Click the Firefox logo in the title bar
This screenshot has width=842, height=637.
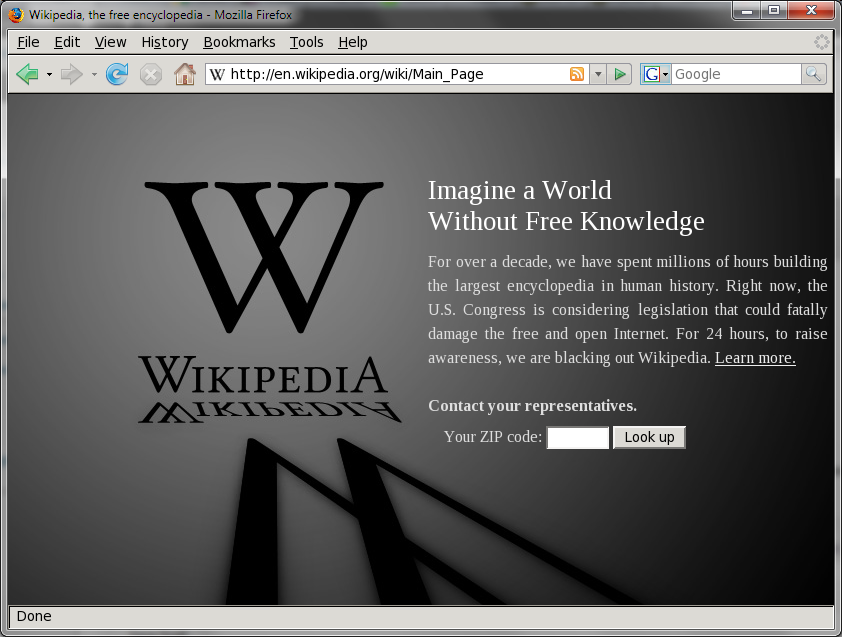(x=16, y=15)
